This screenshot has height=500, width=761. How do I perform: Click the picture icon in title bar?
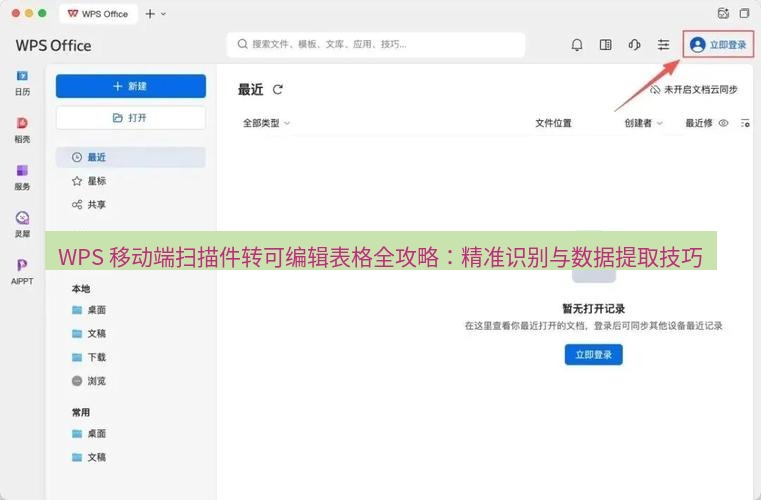[723, 14]
